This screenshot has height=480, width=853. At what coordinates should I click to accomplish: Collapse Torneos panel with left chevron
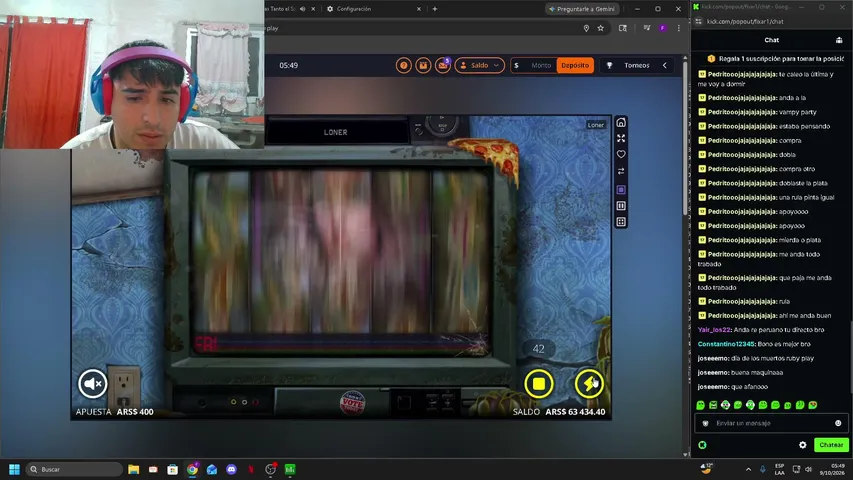pyautogui.click(x=664, y=65)
